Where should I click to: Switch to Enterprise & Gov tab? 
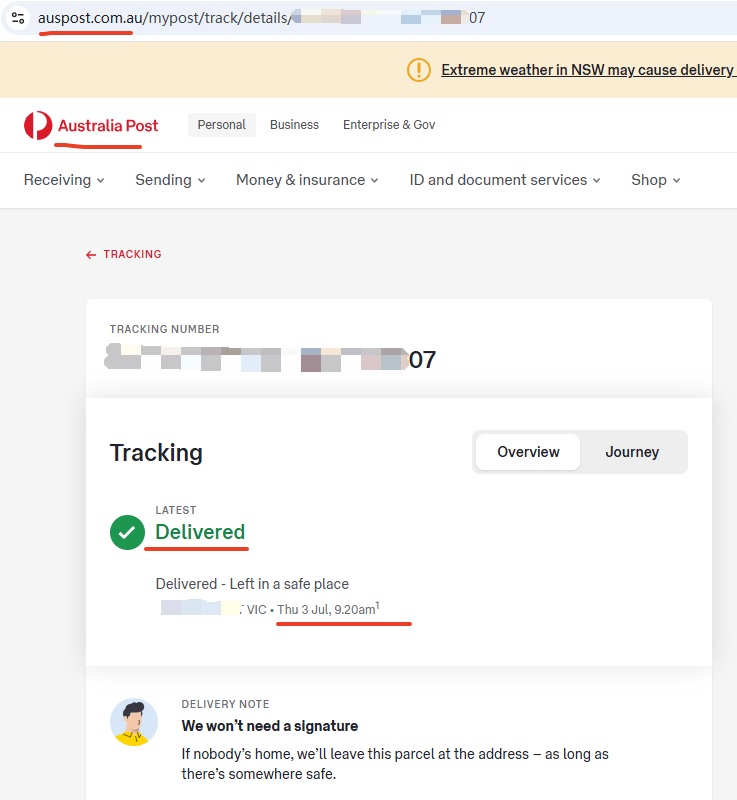point(389,125)
